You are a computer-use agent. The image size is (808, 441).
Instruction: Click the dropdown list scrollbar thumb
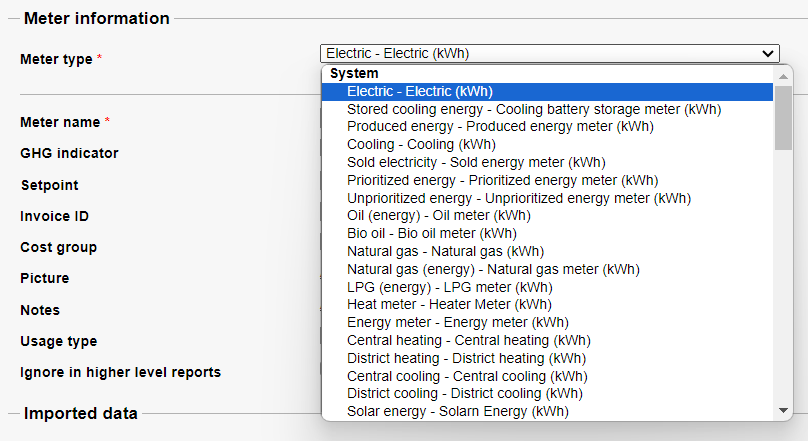pyautogui.click(x=784, y=116)
